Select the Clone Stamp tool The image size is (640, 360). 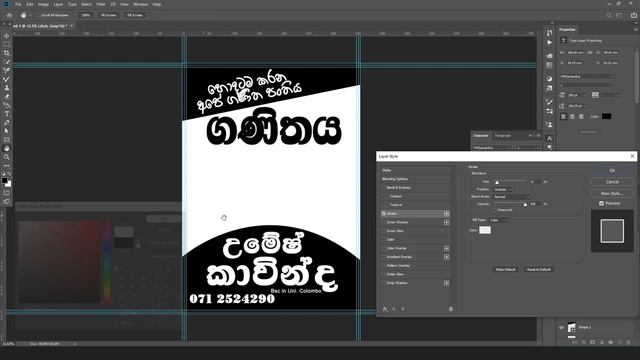[7, 88]
